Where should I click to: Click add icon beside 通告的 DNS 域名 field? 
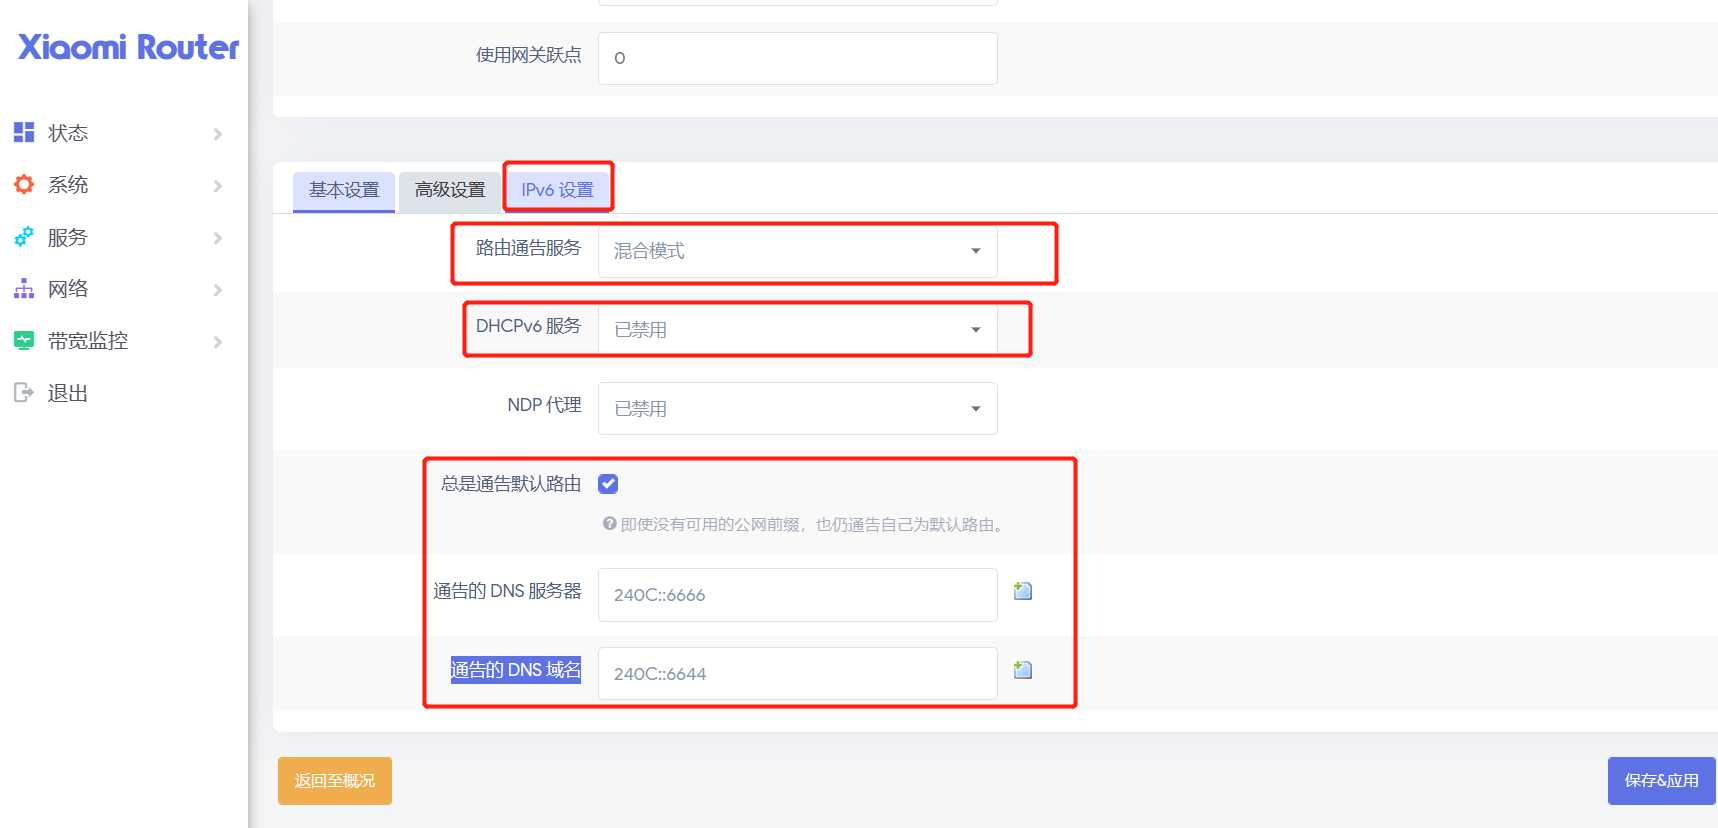[x=1022, y=670]
